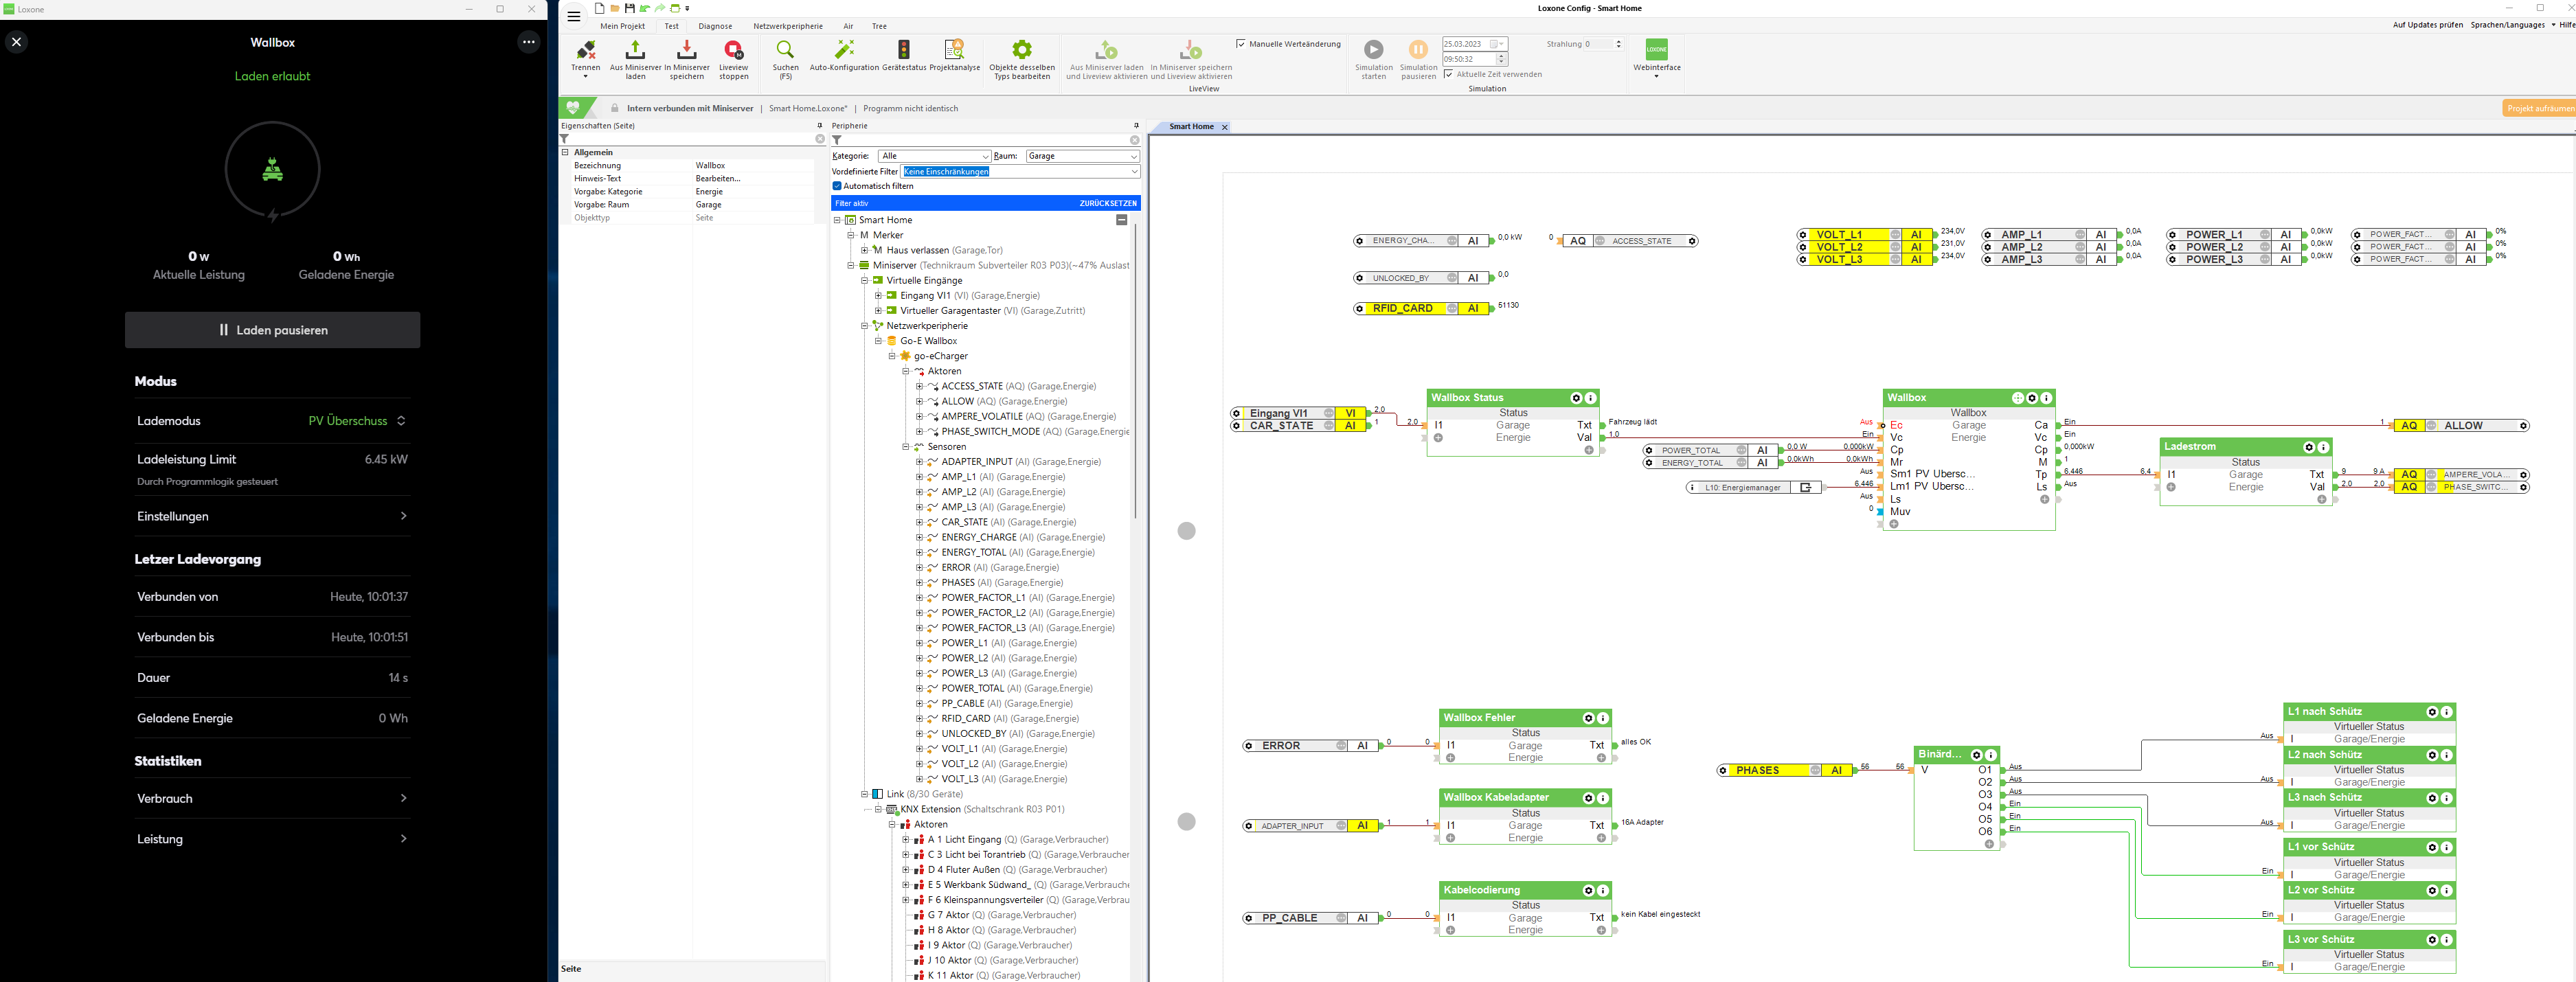Click ZURÜCKSETZEN filter reset link

[x=1107, y=203]
